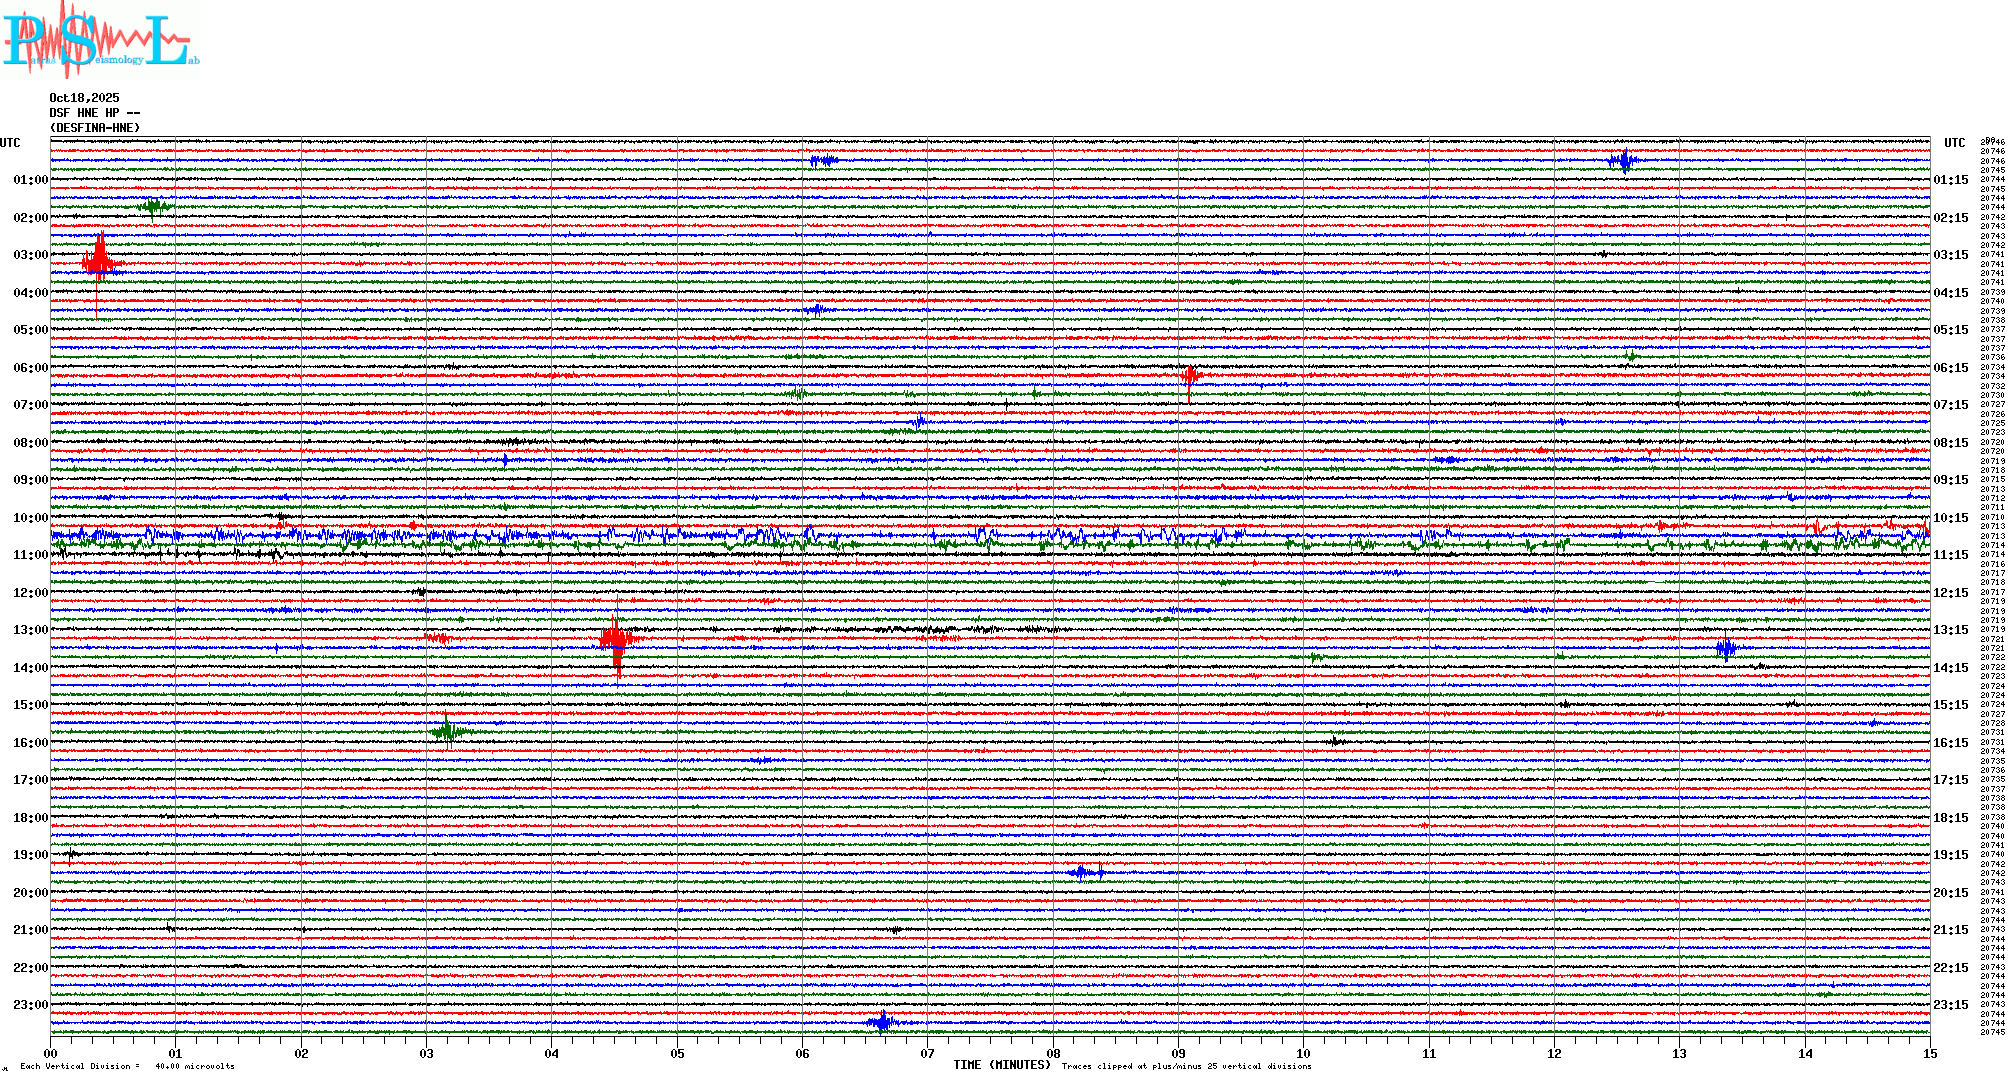Select the 23:15 time label on right
The image size is (2010, 1080).
coord(1950,1005)
